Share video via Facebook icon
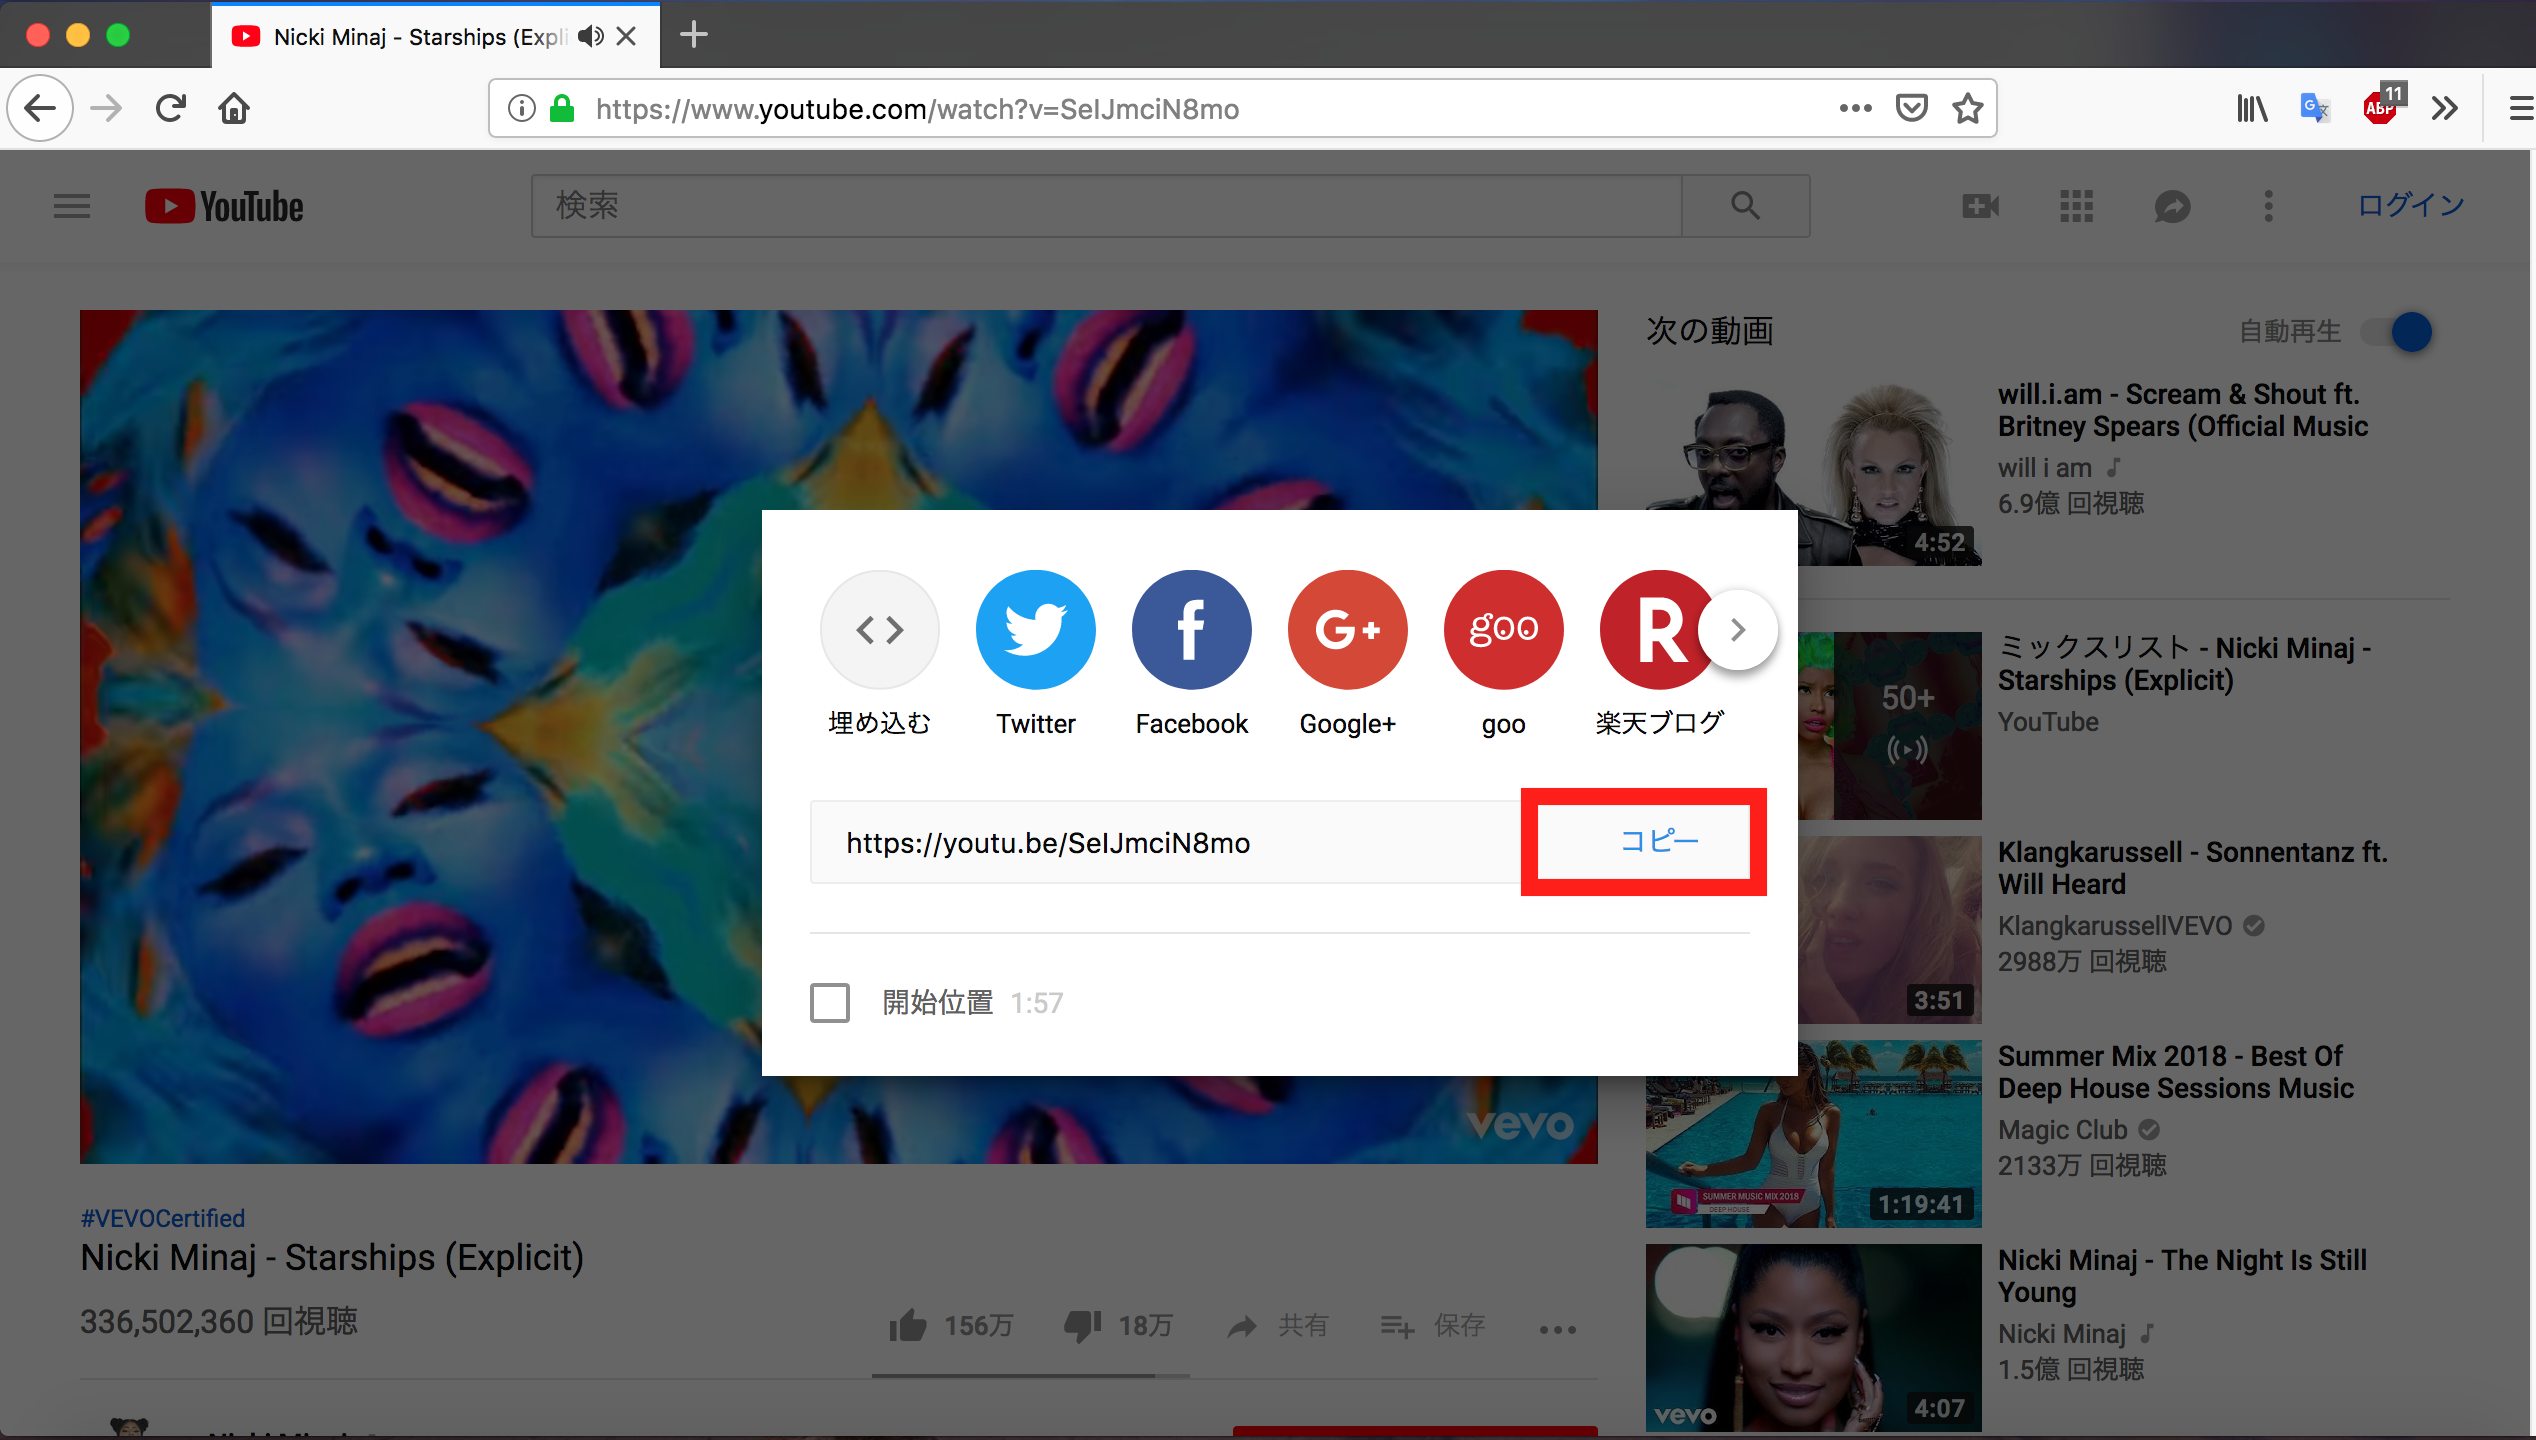This screenshot has height=1440, width=2536. click(x=1191, y=630)
